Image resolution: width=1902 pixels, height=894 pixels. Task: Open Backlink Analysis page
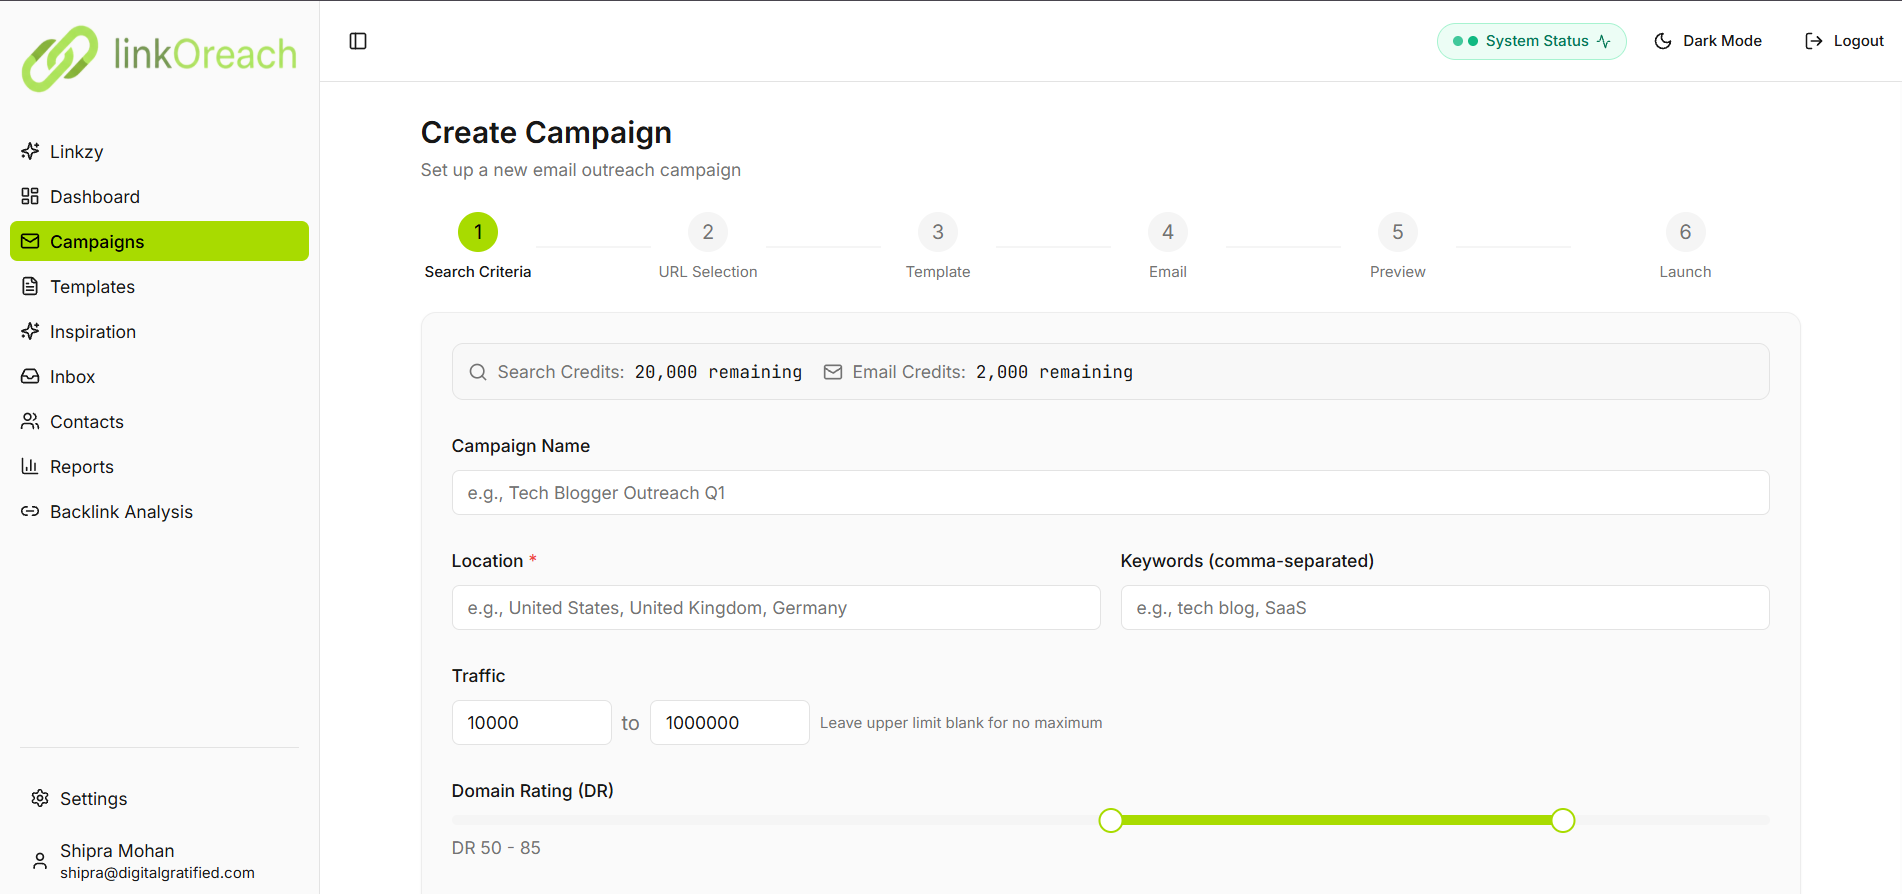(159, 511)
